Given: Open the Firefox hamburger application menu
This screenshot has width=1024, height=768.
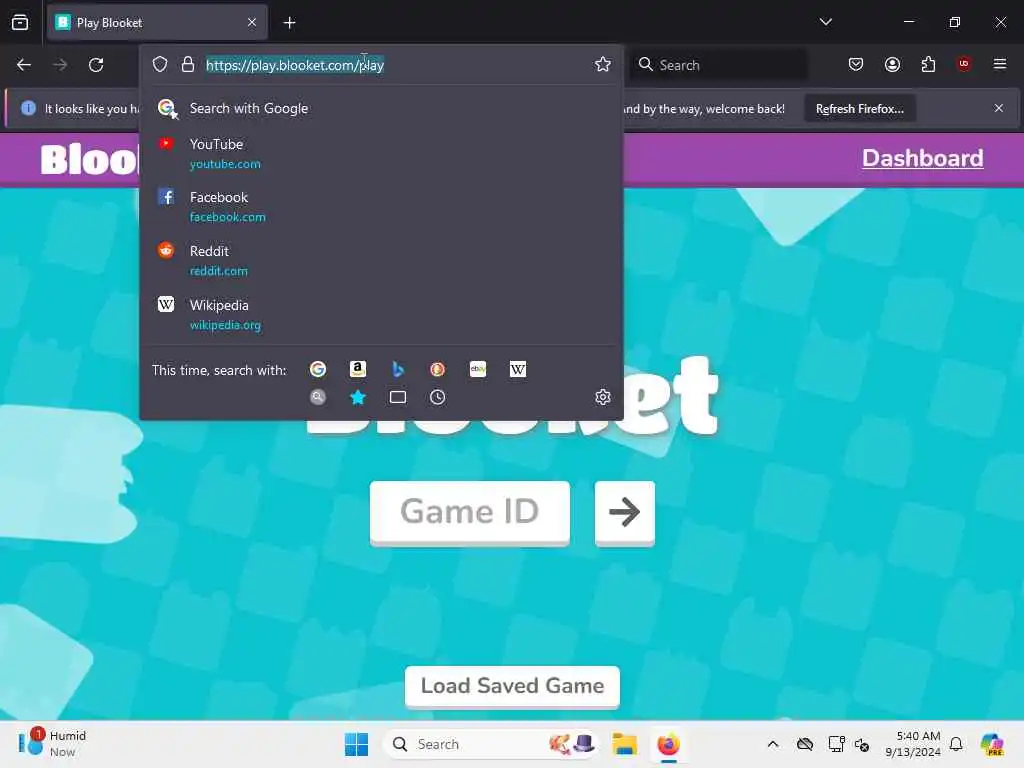Looking at the screenshot, I should tap(999, 64).
